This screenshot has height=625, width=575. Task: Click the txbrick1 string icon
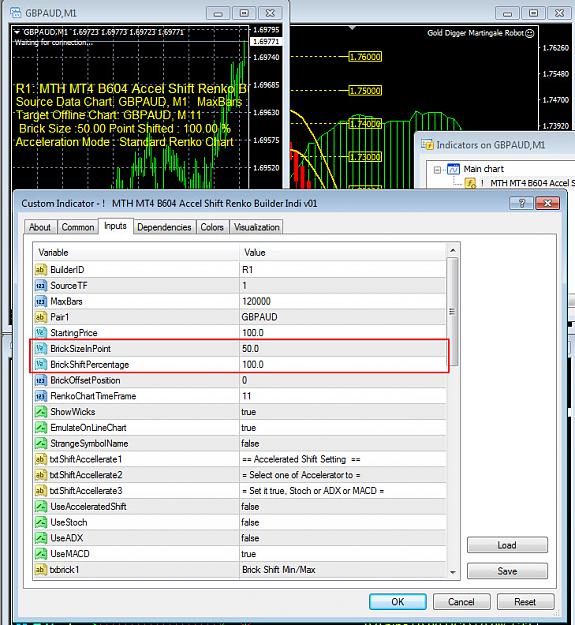click(x=41, y=570)
